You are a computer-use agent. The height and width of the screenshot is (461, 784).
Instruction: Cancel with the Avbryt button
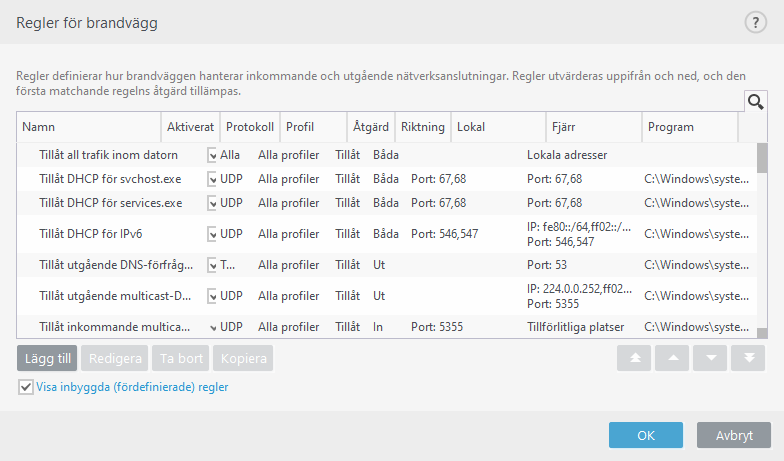tap(734, 435)
